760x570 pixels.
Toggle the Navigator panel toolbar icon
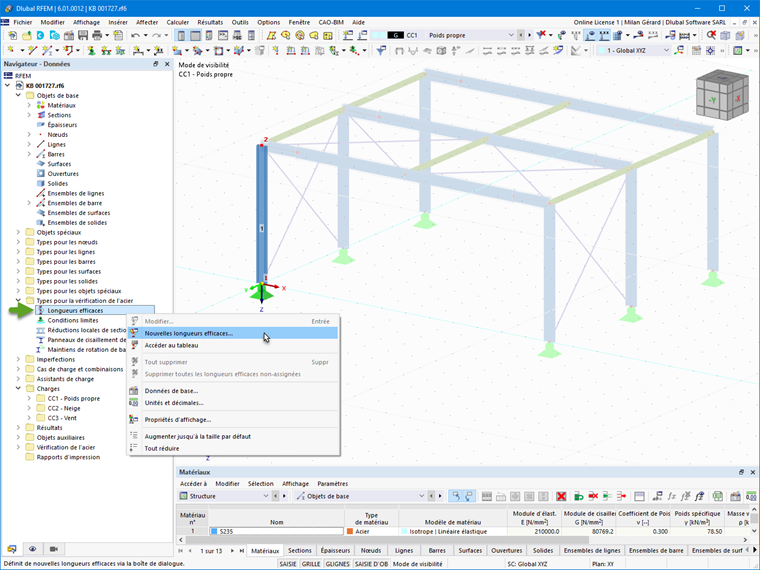(181, 35)
